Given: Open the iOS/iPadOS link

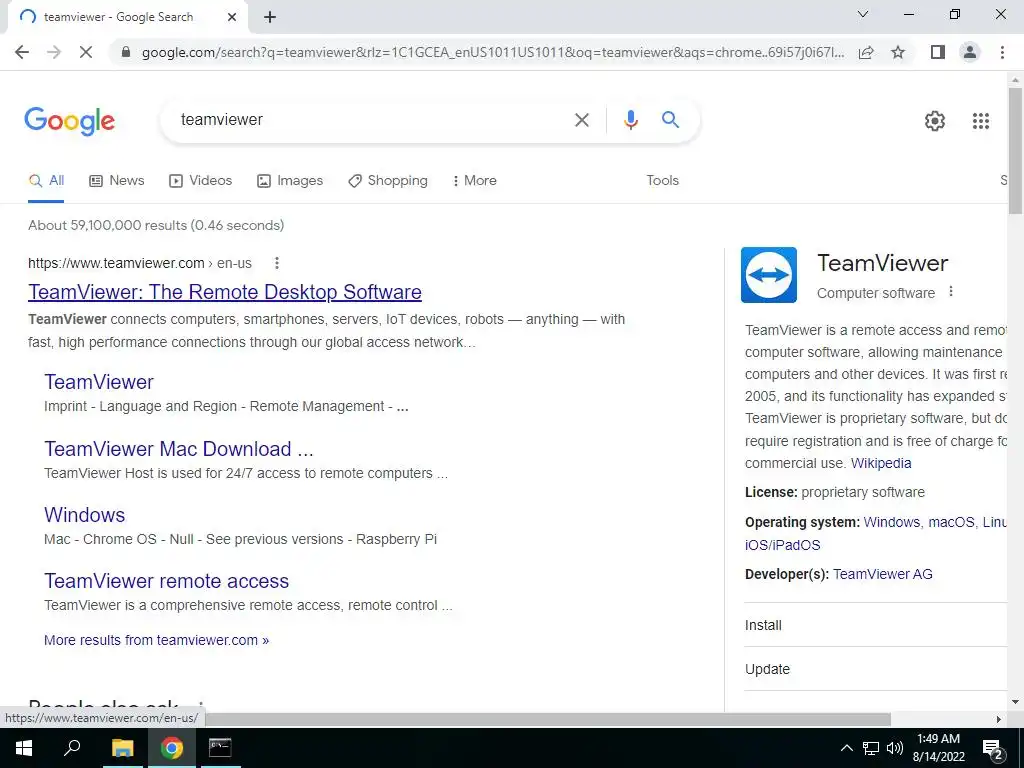Looking at the screenshot, I should point(782,545).
